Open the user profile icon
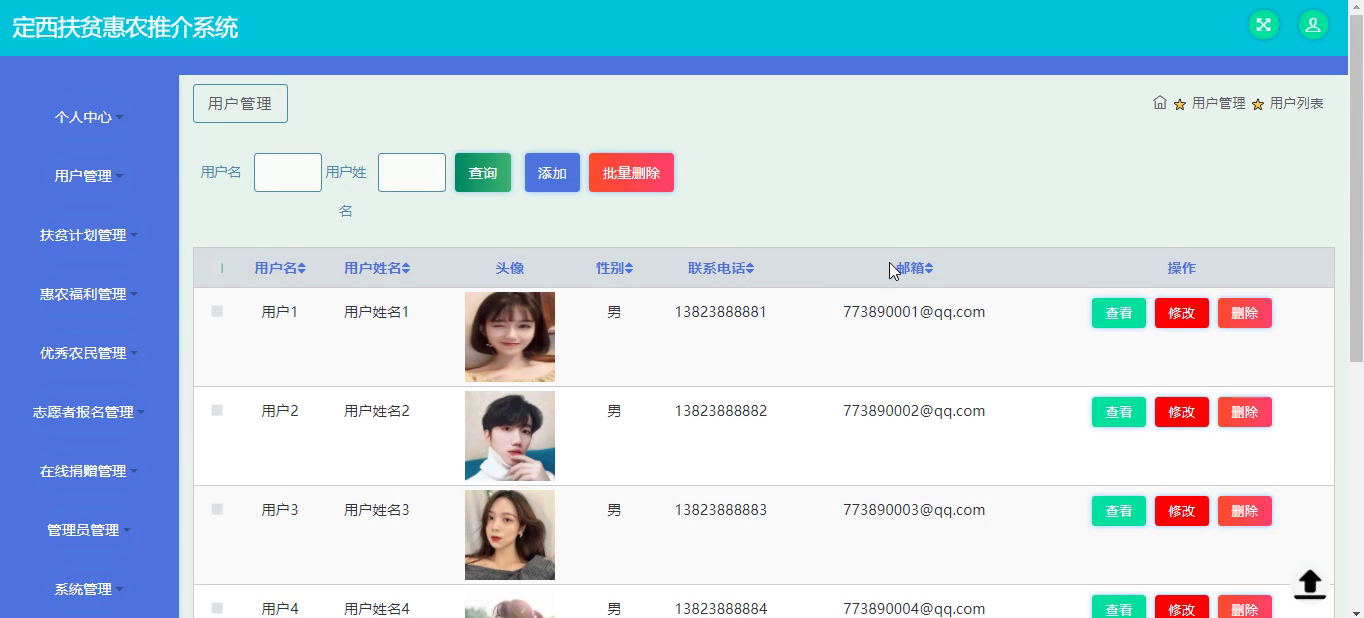1364x618 pixels. [1313, 25]
